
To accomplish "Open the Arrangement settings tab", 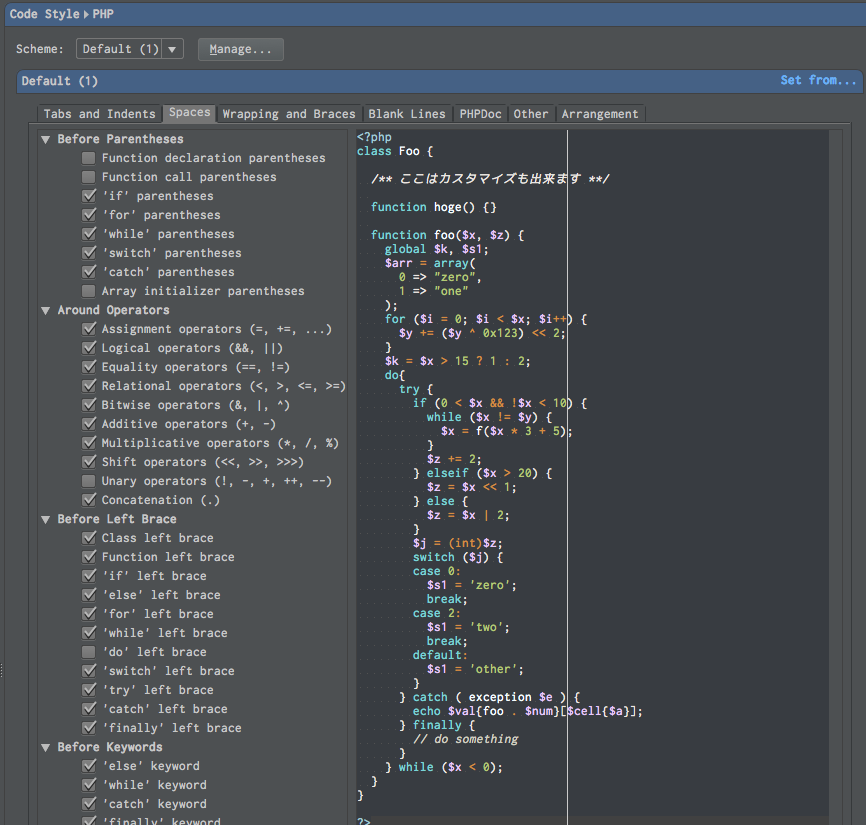I will 600,114.
